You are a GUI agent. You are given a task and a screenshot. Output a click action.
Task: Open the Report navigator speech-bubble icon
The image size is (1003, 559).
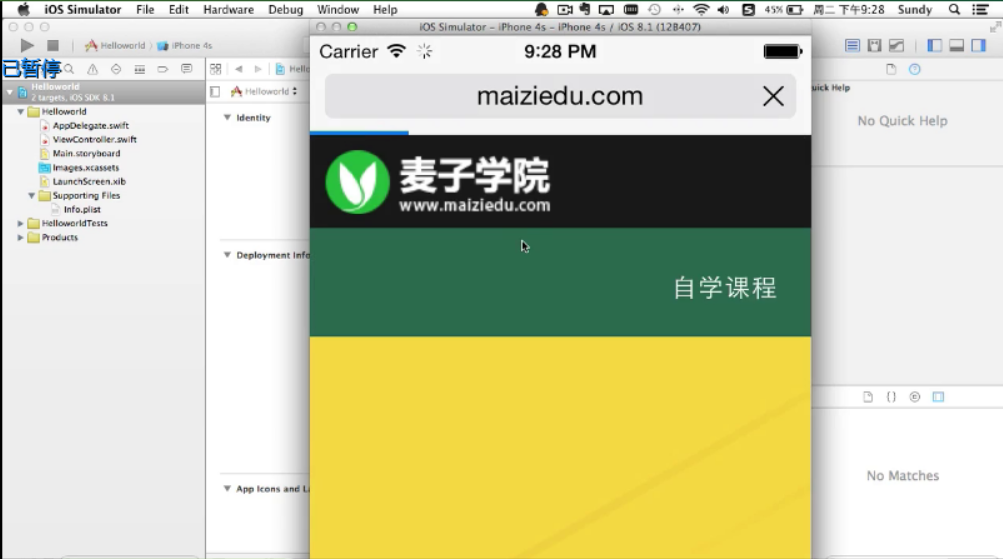click(x=186, y=69)
